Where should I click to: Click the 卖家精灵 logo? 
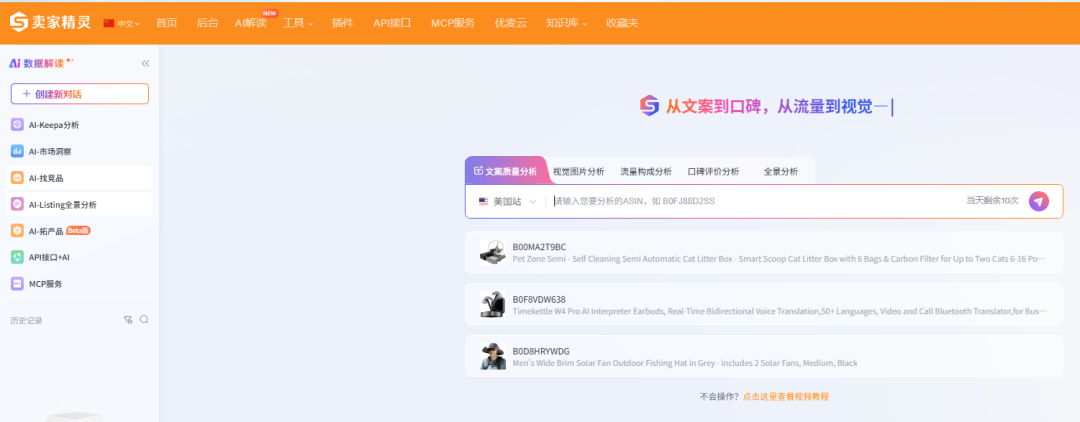pyautogui.click(x=50, y=22)
